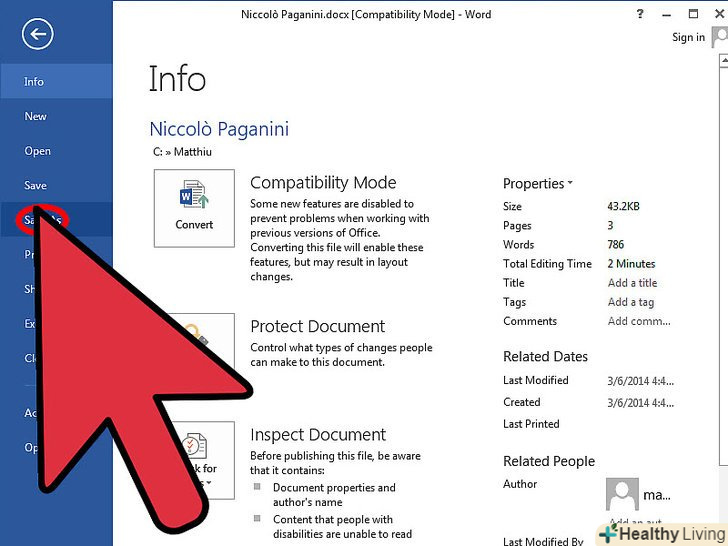Click 'Add a tag' field
This screenshot has width=728, height=546.
631,302
